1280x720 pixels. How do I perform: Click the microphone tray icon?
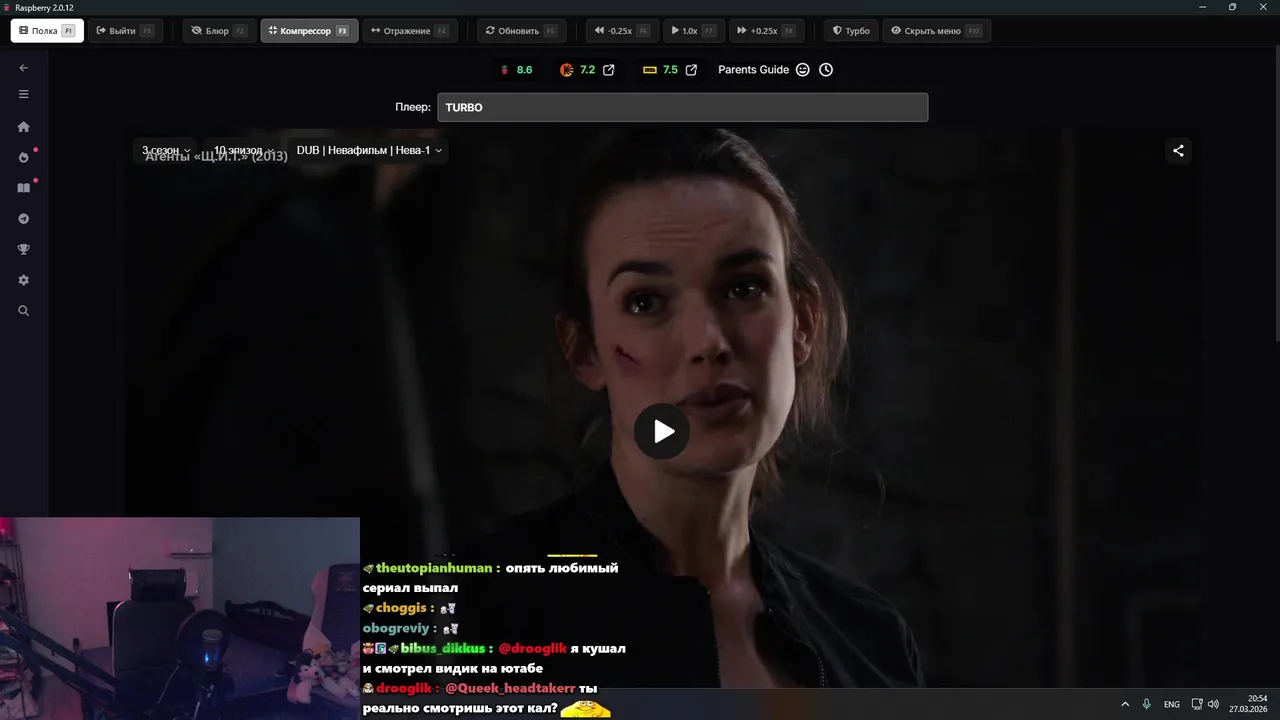point(1146,704)
